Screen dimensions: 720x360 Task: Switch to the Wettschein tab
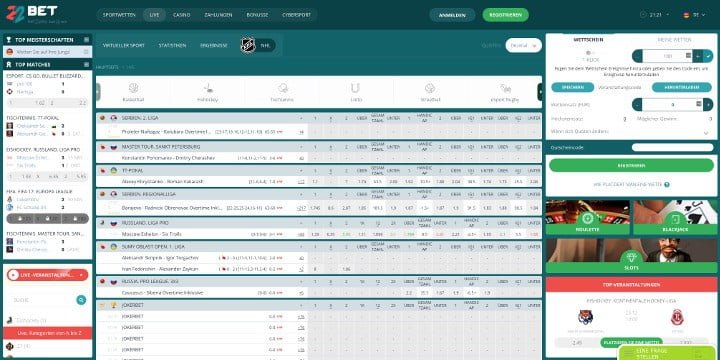588,40
